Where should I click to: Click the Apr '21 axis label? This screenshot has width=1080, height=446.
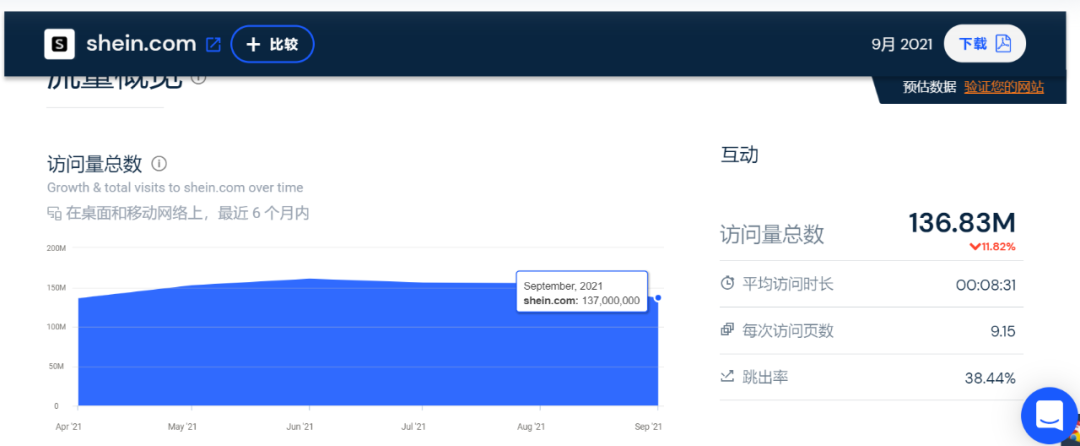68,427
